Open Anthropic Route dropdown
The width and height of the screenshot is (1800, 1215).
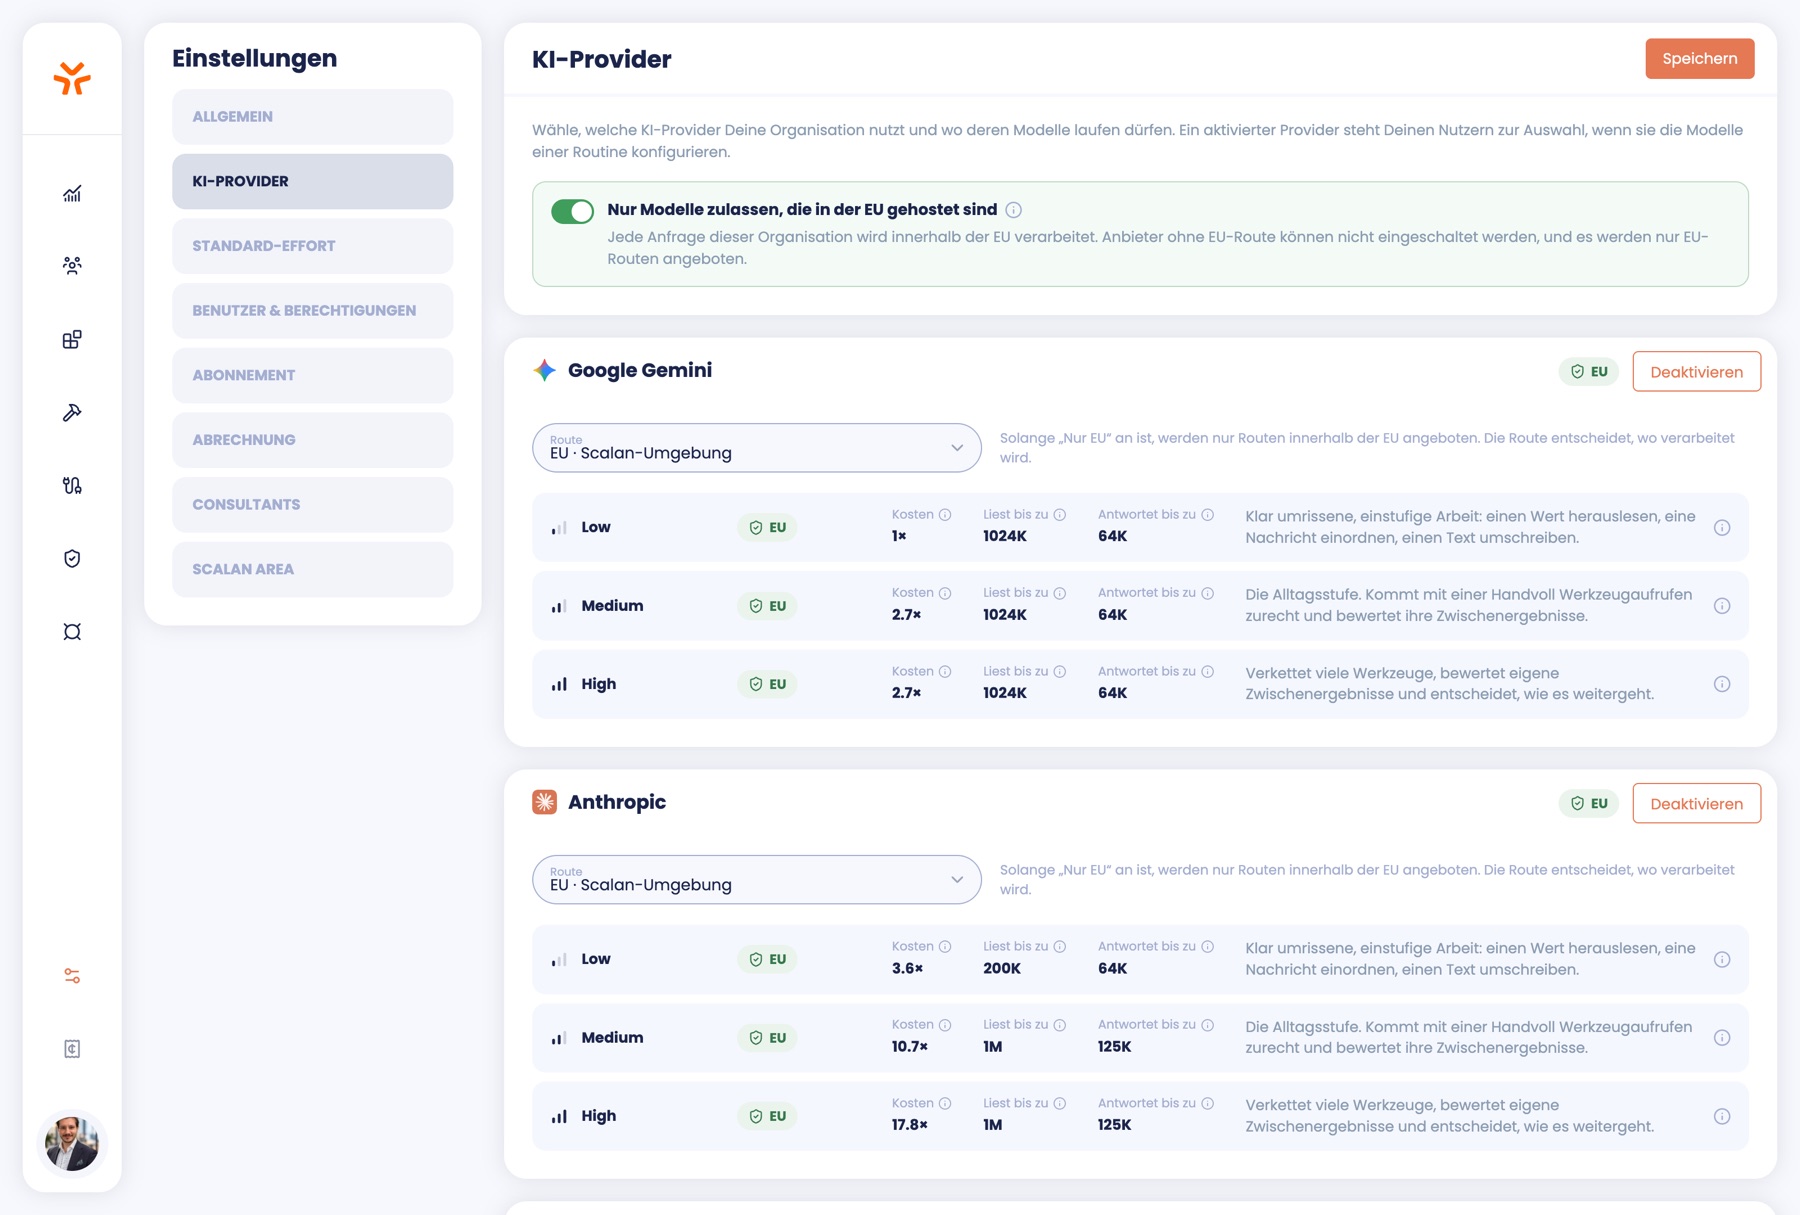(757, 880)
